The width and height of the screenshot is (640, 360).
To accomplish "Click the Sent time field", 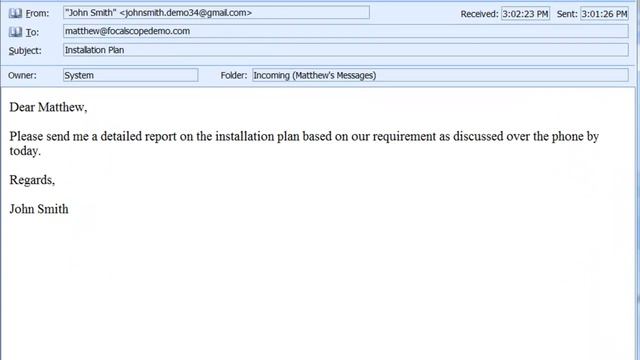I will coord(604,14).
